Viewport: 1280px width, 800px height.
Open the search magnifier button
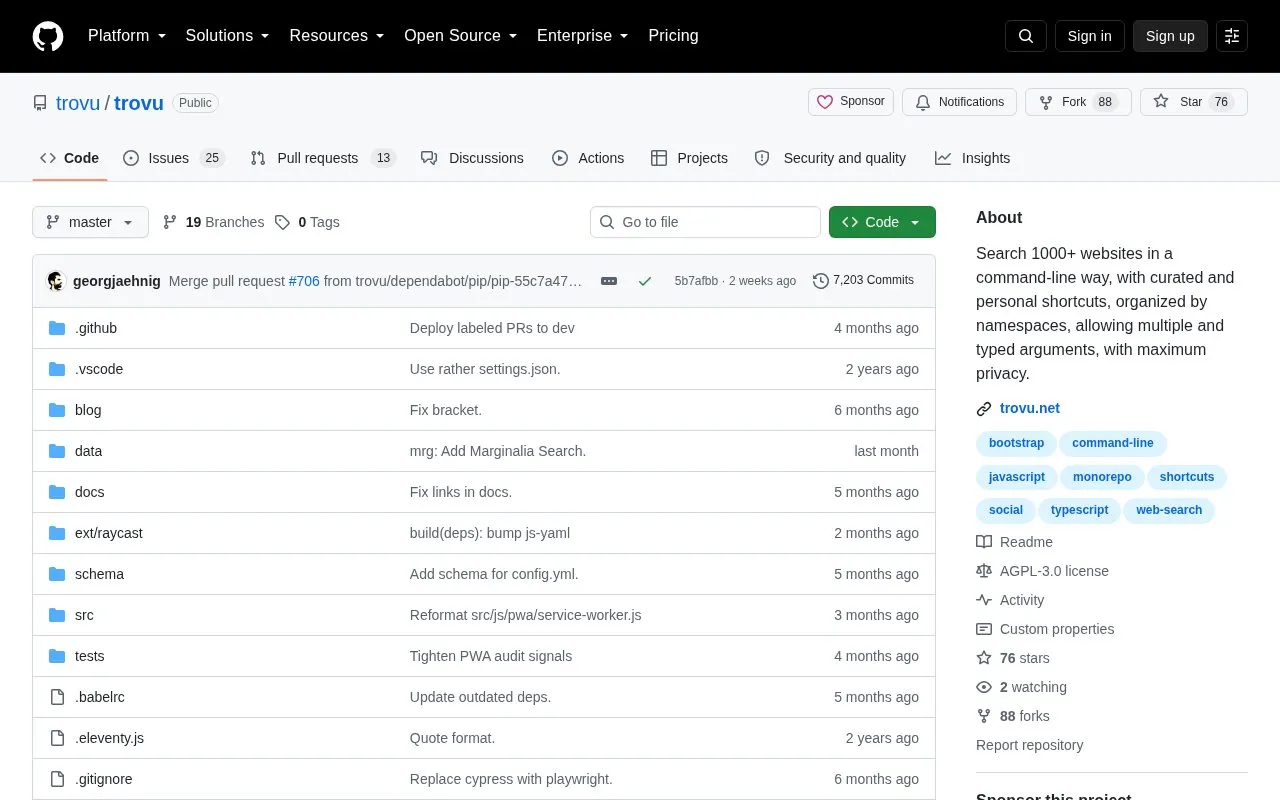tap(1026, 36)
